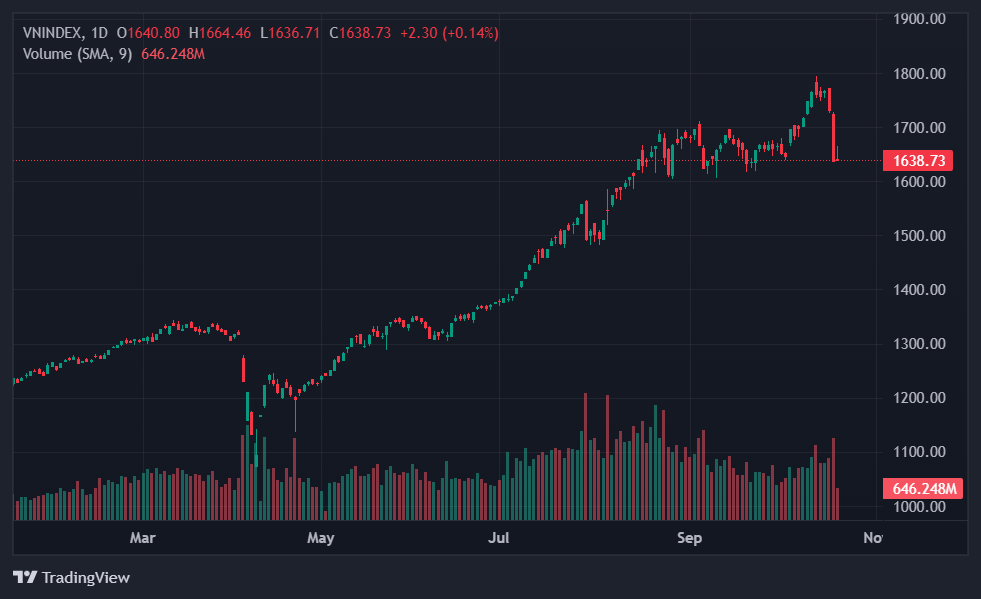The image size is (981, 599).
Task: Click the +2.30 (+0.14%) change value
Action: tap(449, 33)
